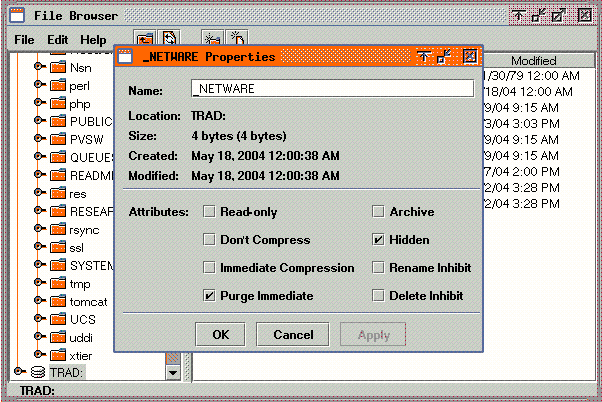Expand the php tree node
This screenshot has height=402, width=602.
tap(39, 102)
